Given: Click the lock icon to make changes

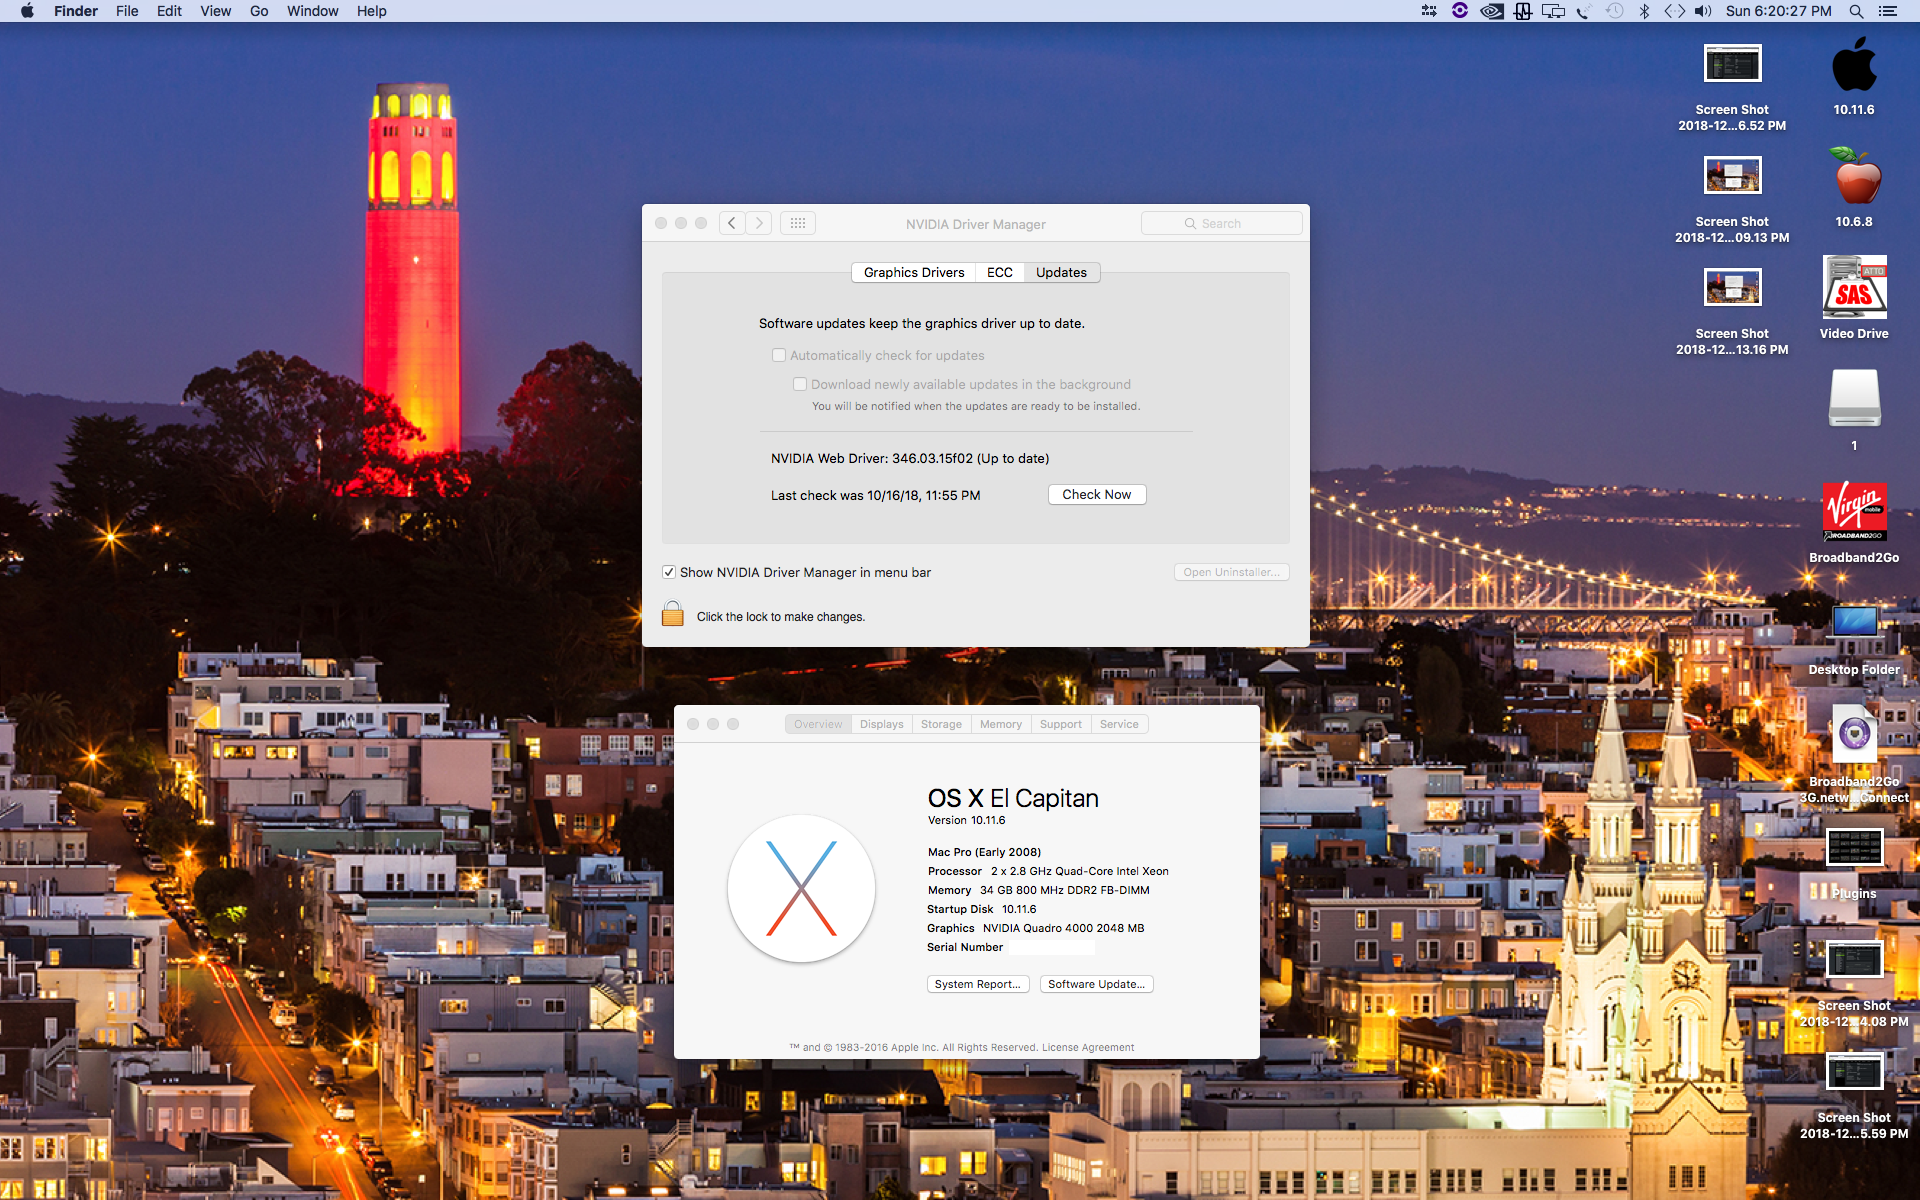Looking at the screenshot, I should coord(673,614).
